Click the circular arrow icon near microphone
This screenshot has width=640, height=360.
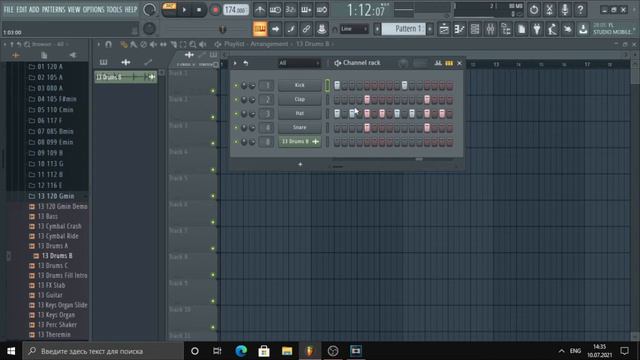pyautogui.click(x=534, y=9)
